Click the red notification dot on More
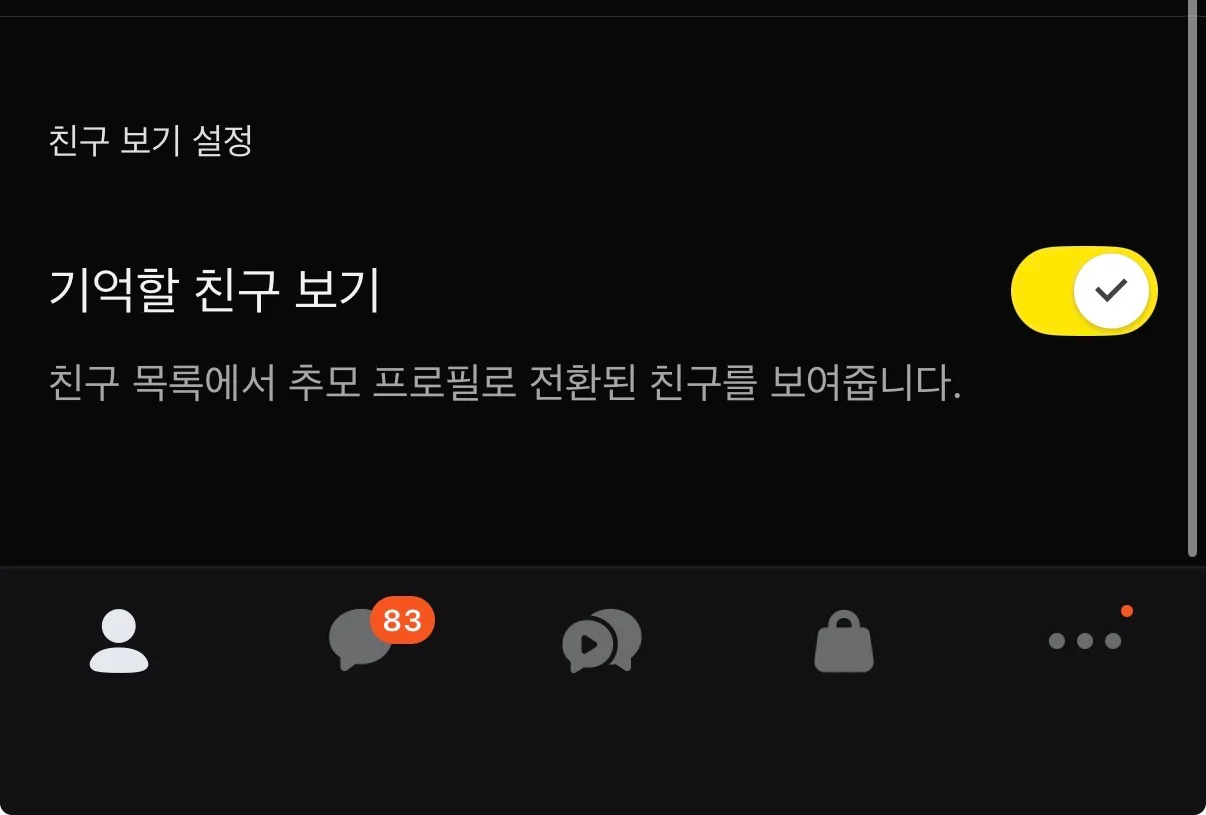 (1127, 610)
